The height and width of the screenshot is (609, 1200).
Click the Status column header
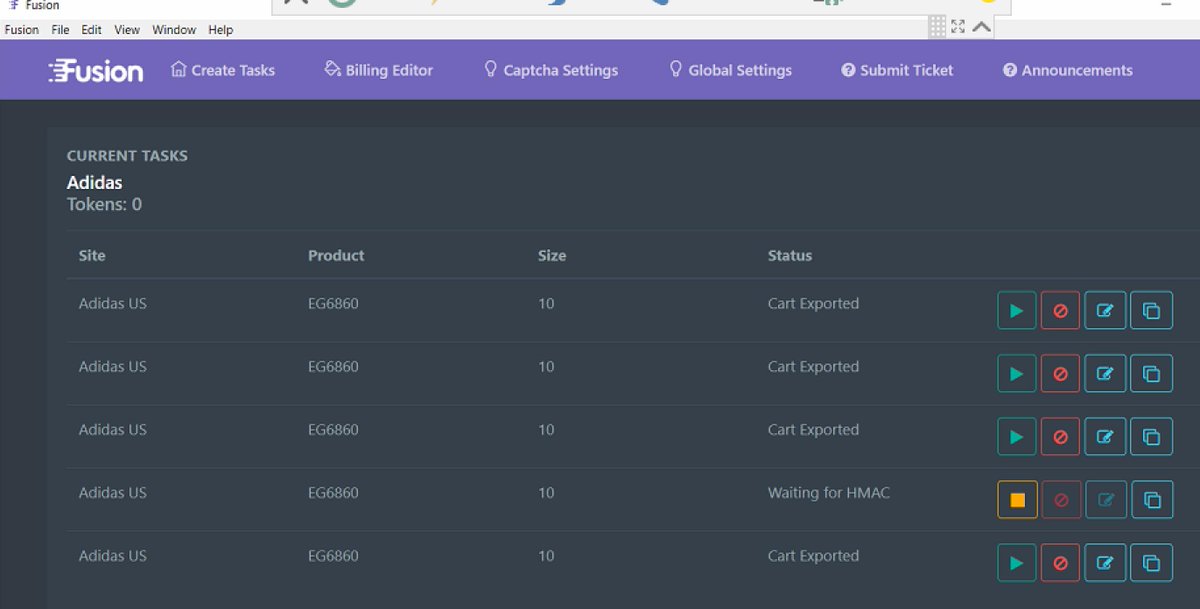[x=789, y=255]
